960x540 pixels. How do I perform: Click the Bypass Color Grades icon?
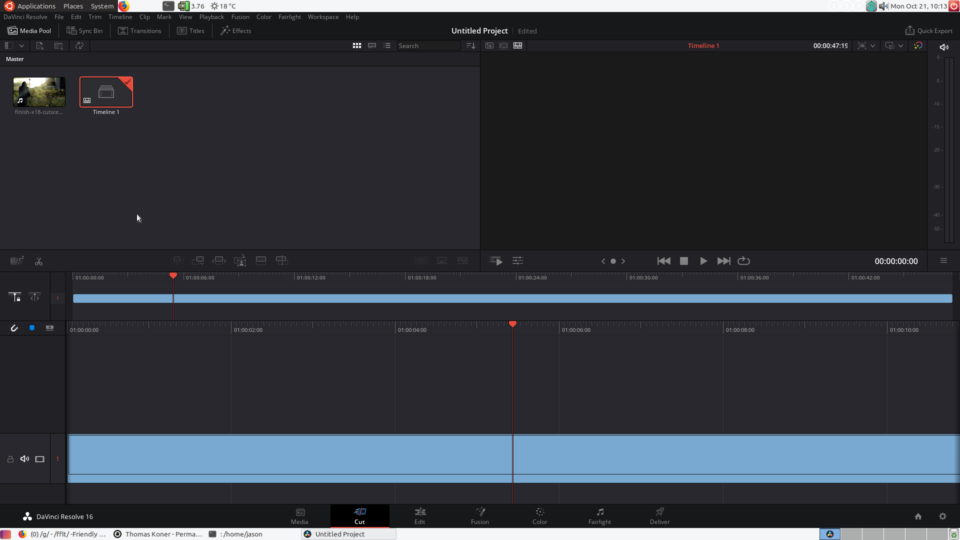[918, 46]
